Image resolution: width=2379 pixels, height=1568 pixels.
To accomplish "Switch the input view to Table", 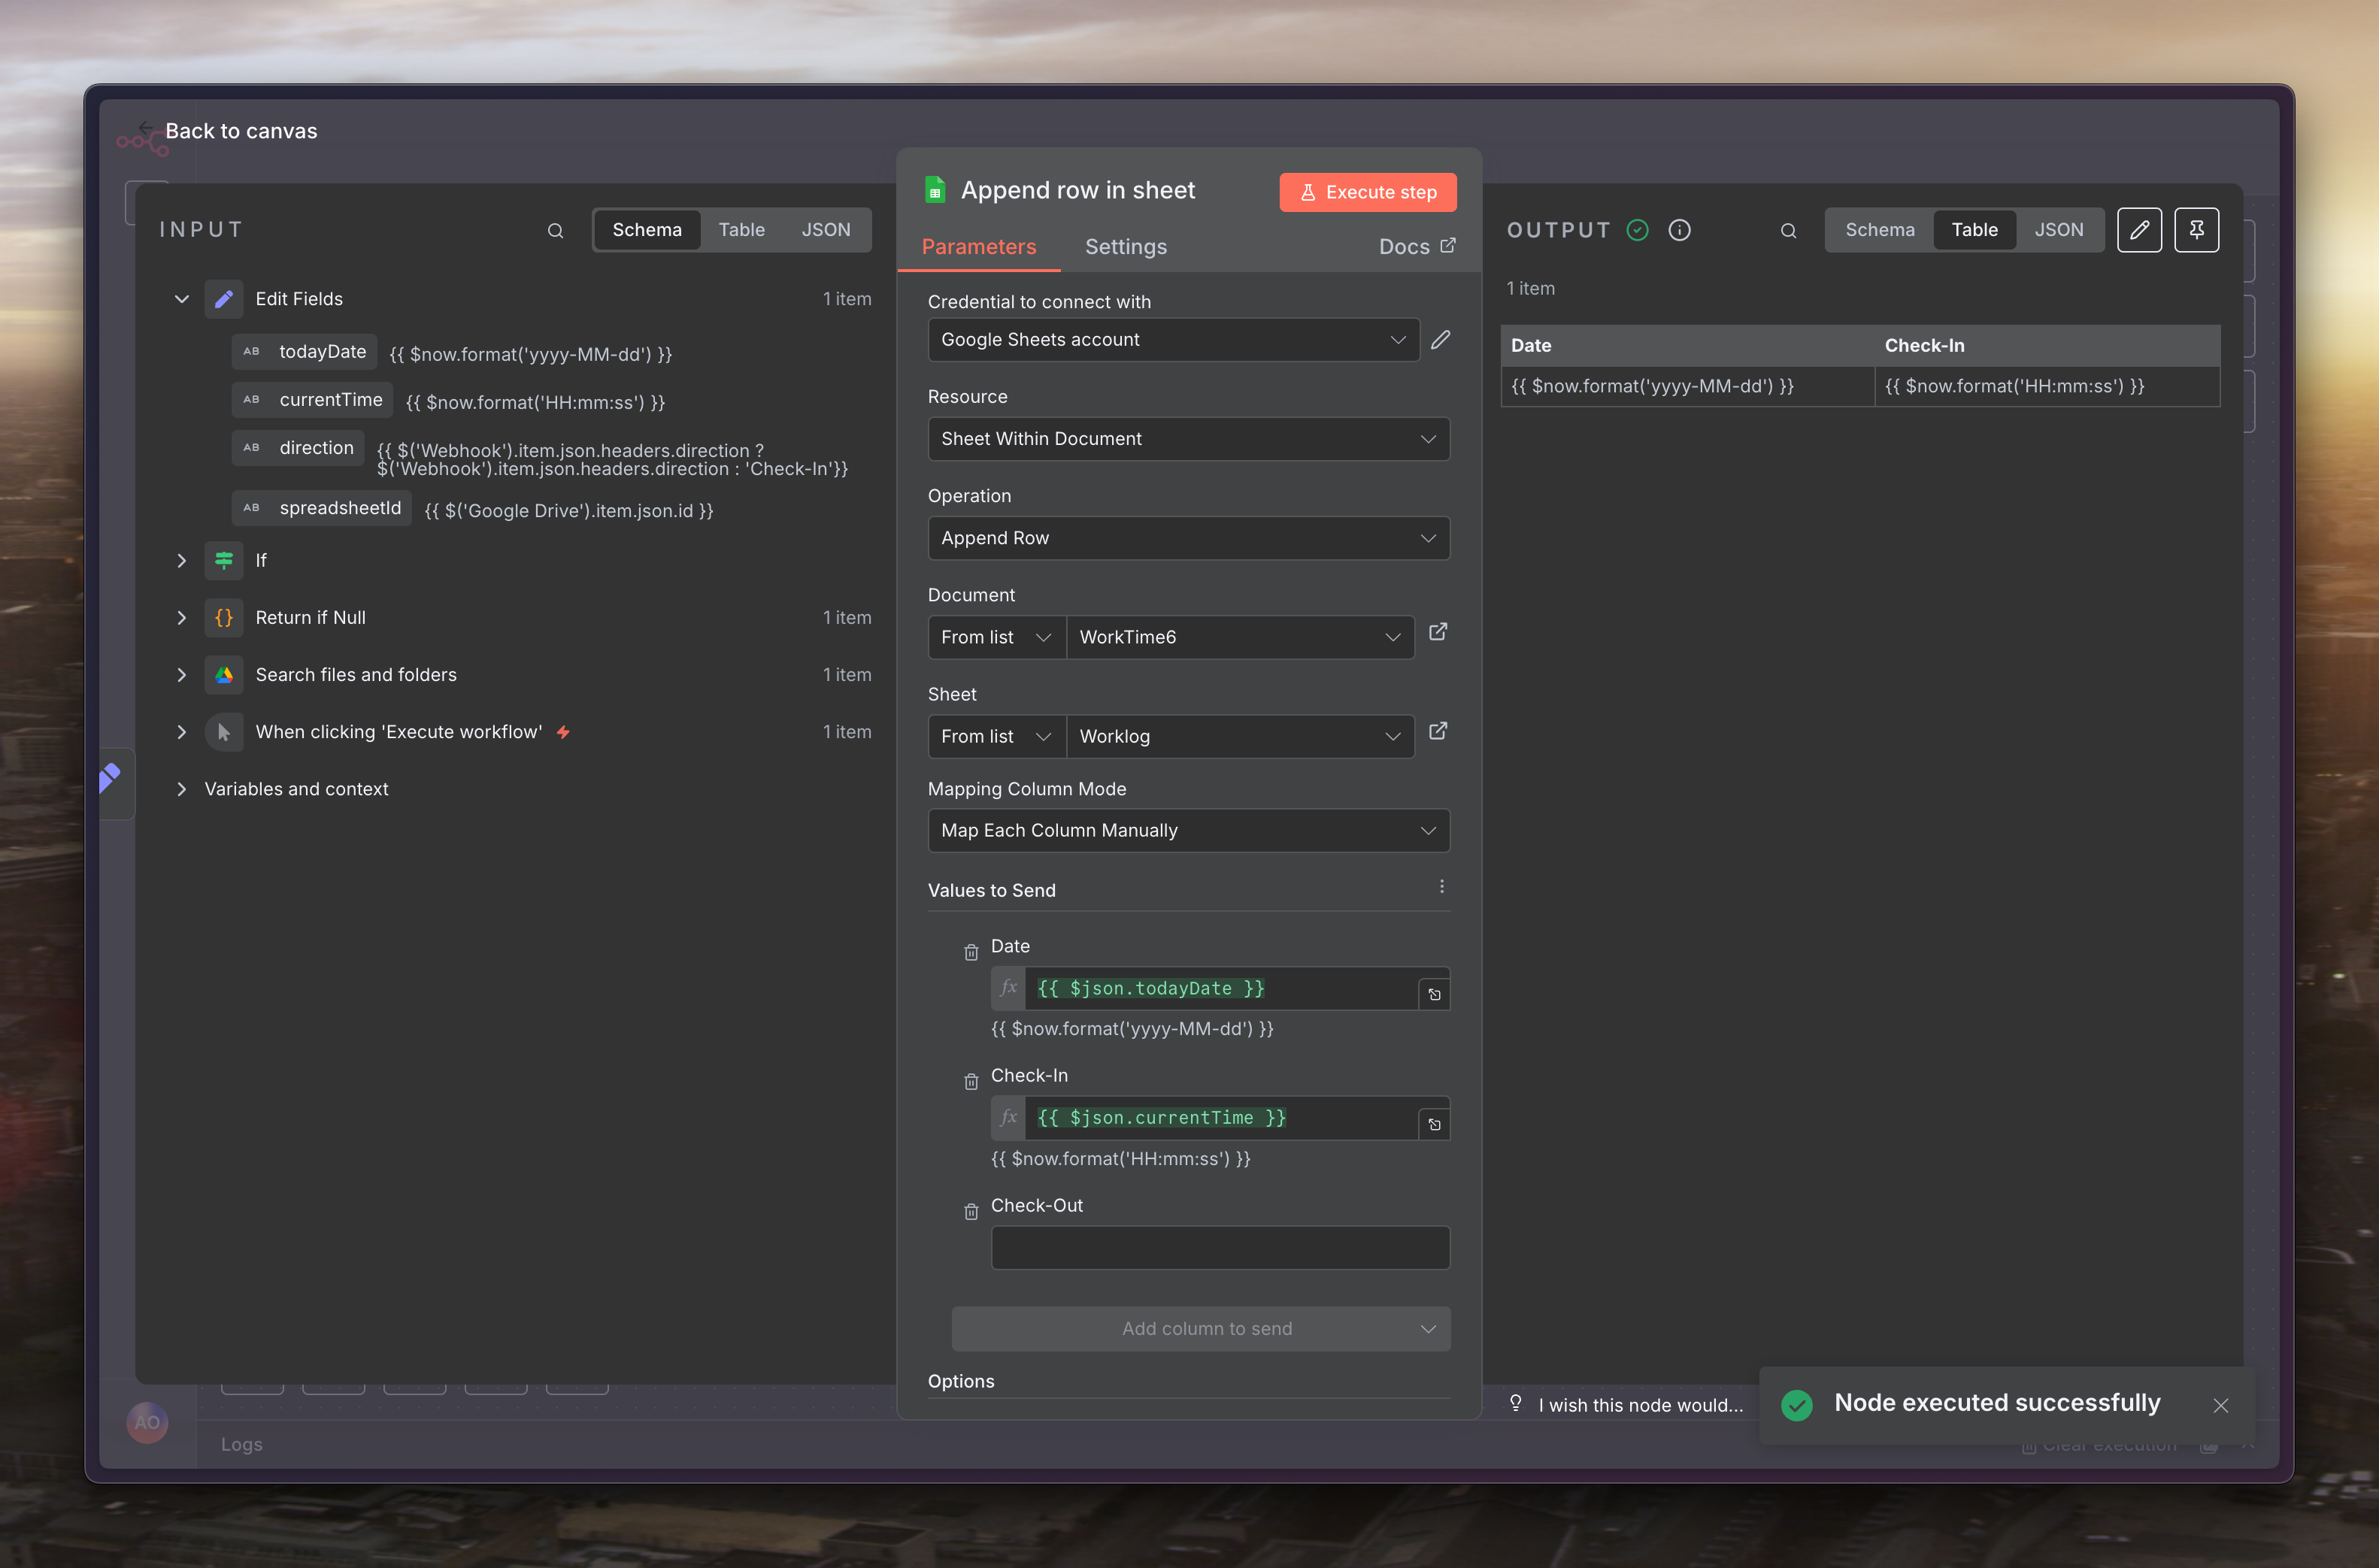I will [741, 230].
